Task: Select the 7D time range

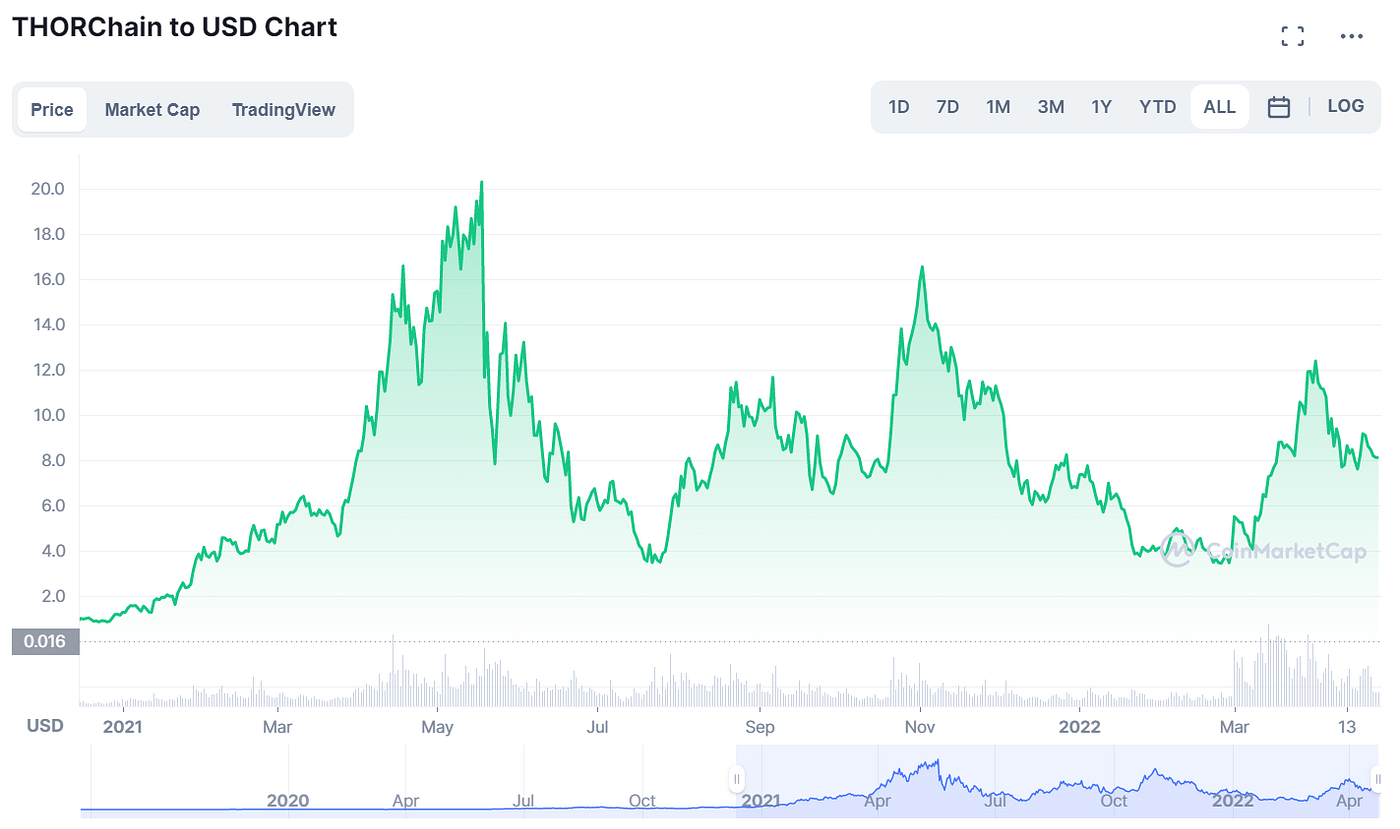Action: (x=947, y=107)
